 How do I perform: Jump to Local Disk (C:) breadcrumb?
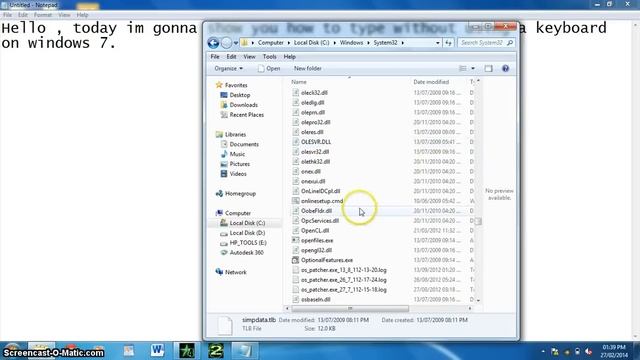tap(311, 42)
